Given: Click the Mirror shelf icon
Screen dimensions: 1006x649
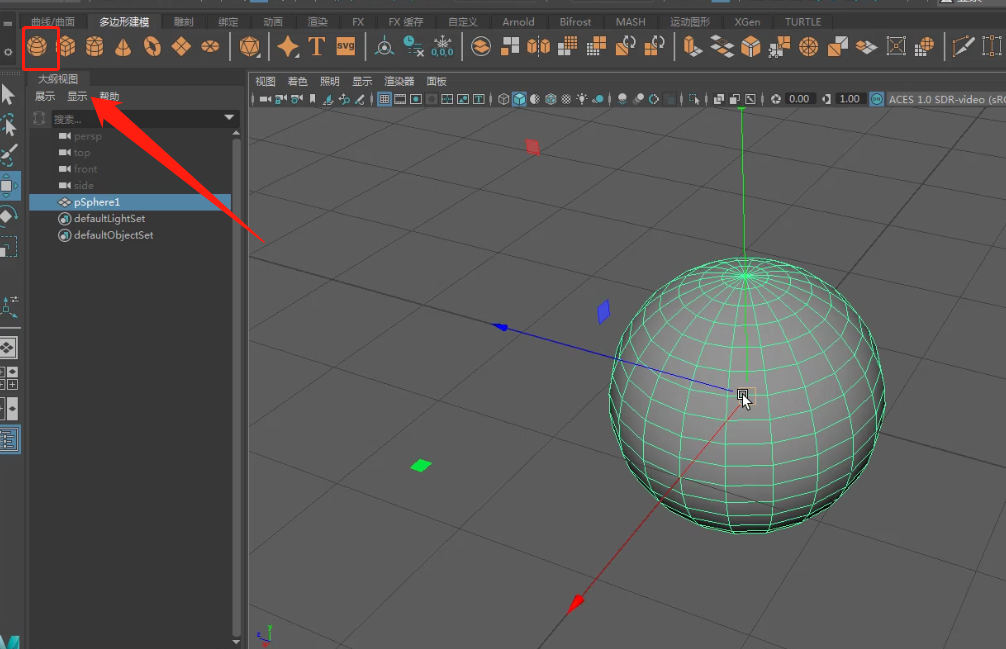Looking at the screenshot, I should click(x=538, y=46).
